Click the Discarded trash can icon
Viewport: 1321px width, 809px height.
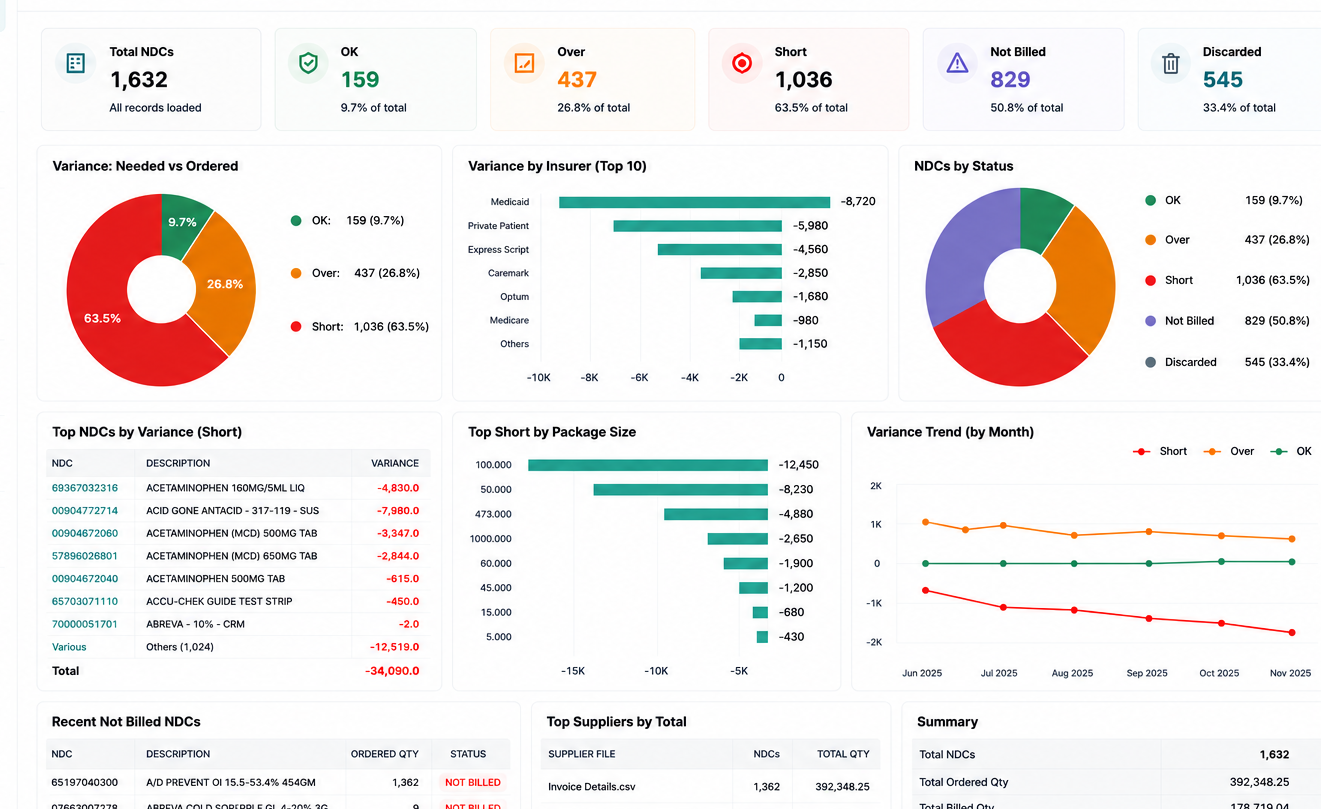1170,64
